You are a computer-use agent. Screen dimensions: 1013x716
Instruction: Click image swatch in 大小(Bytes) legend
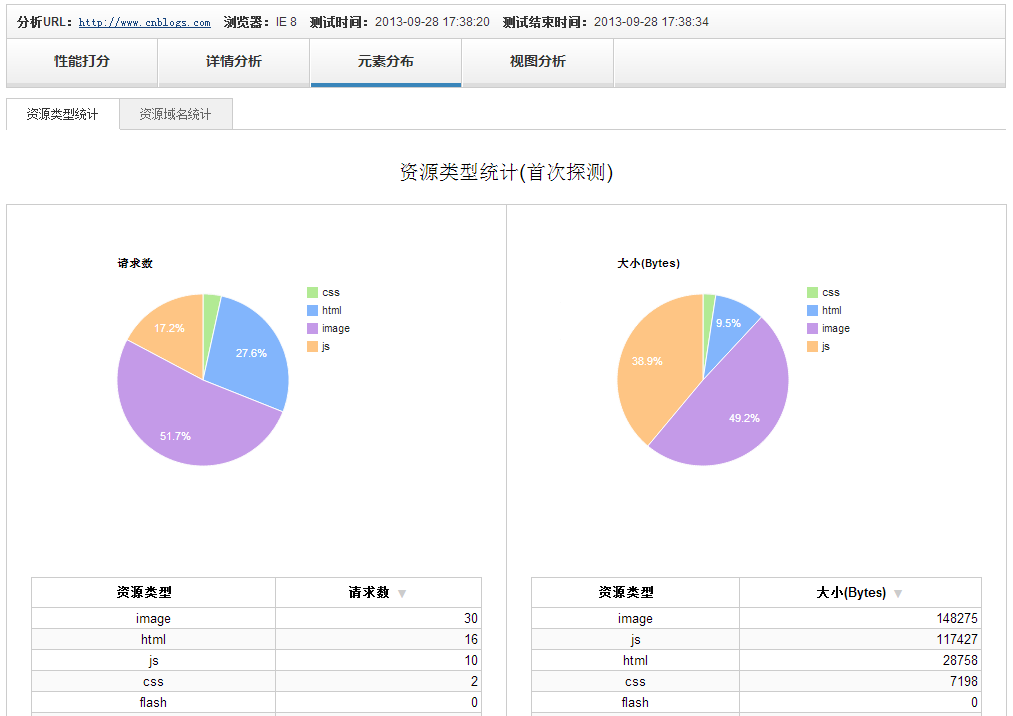[813, 328]
